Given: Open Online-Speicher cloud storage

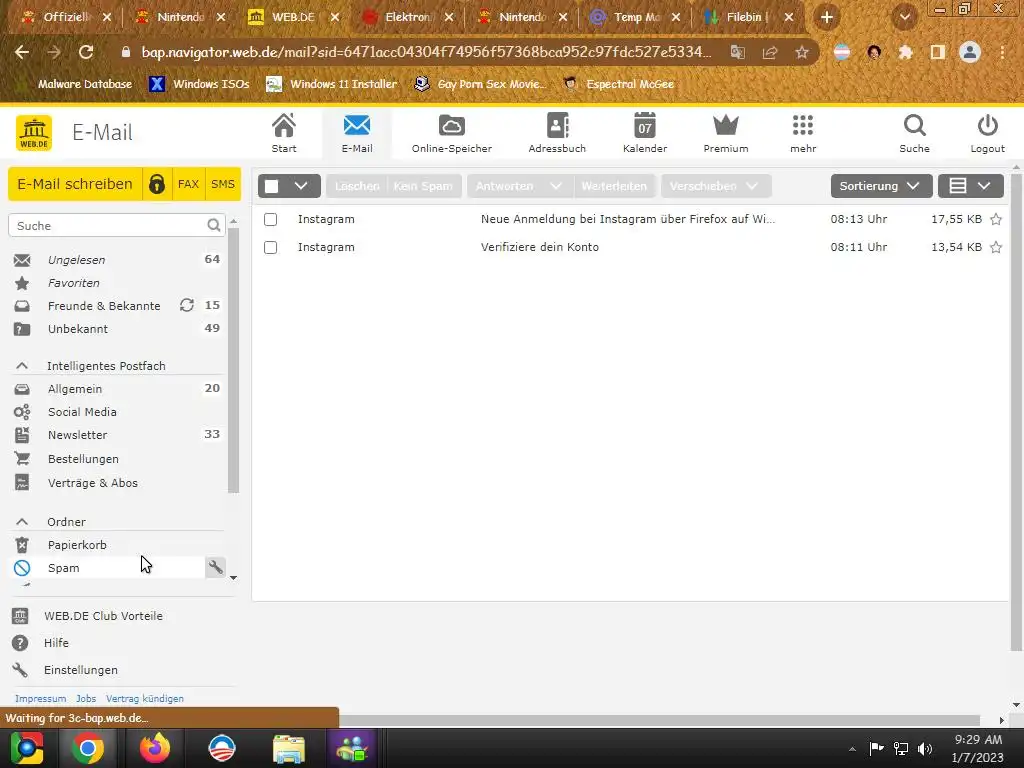Looking at the screenshot, I should coord(451,133).
